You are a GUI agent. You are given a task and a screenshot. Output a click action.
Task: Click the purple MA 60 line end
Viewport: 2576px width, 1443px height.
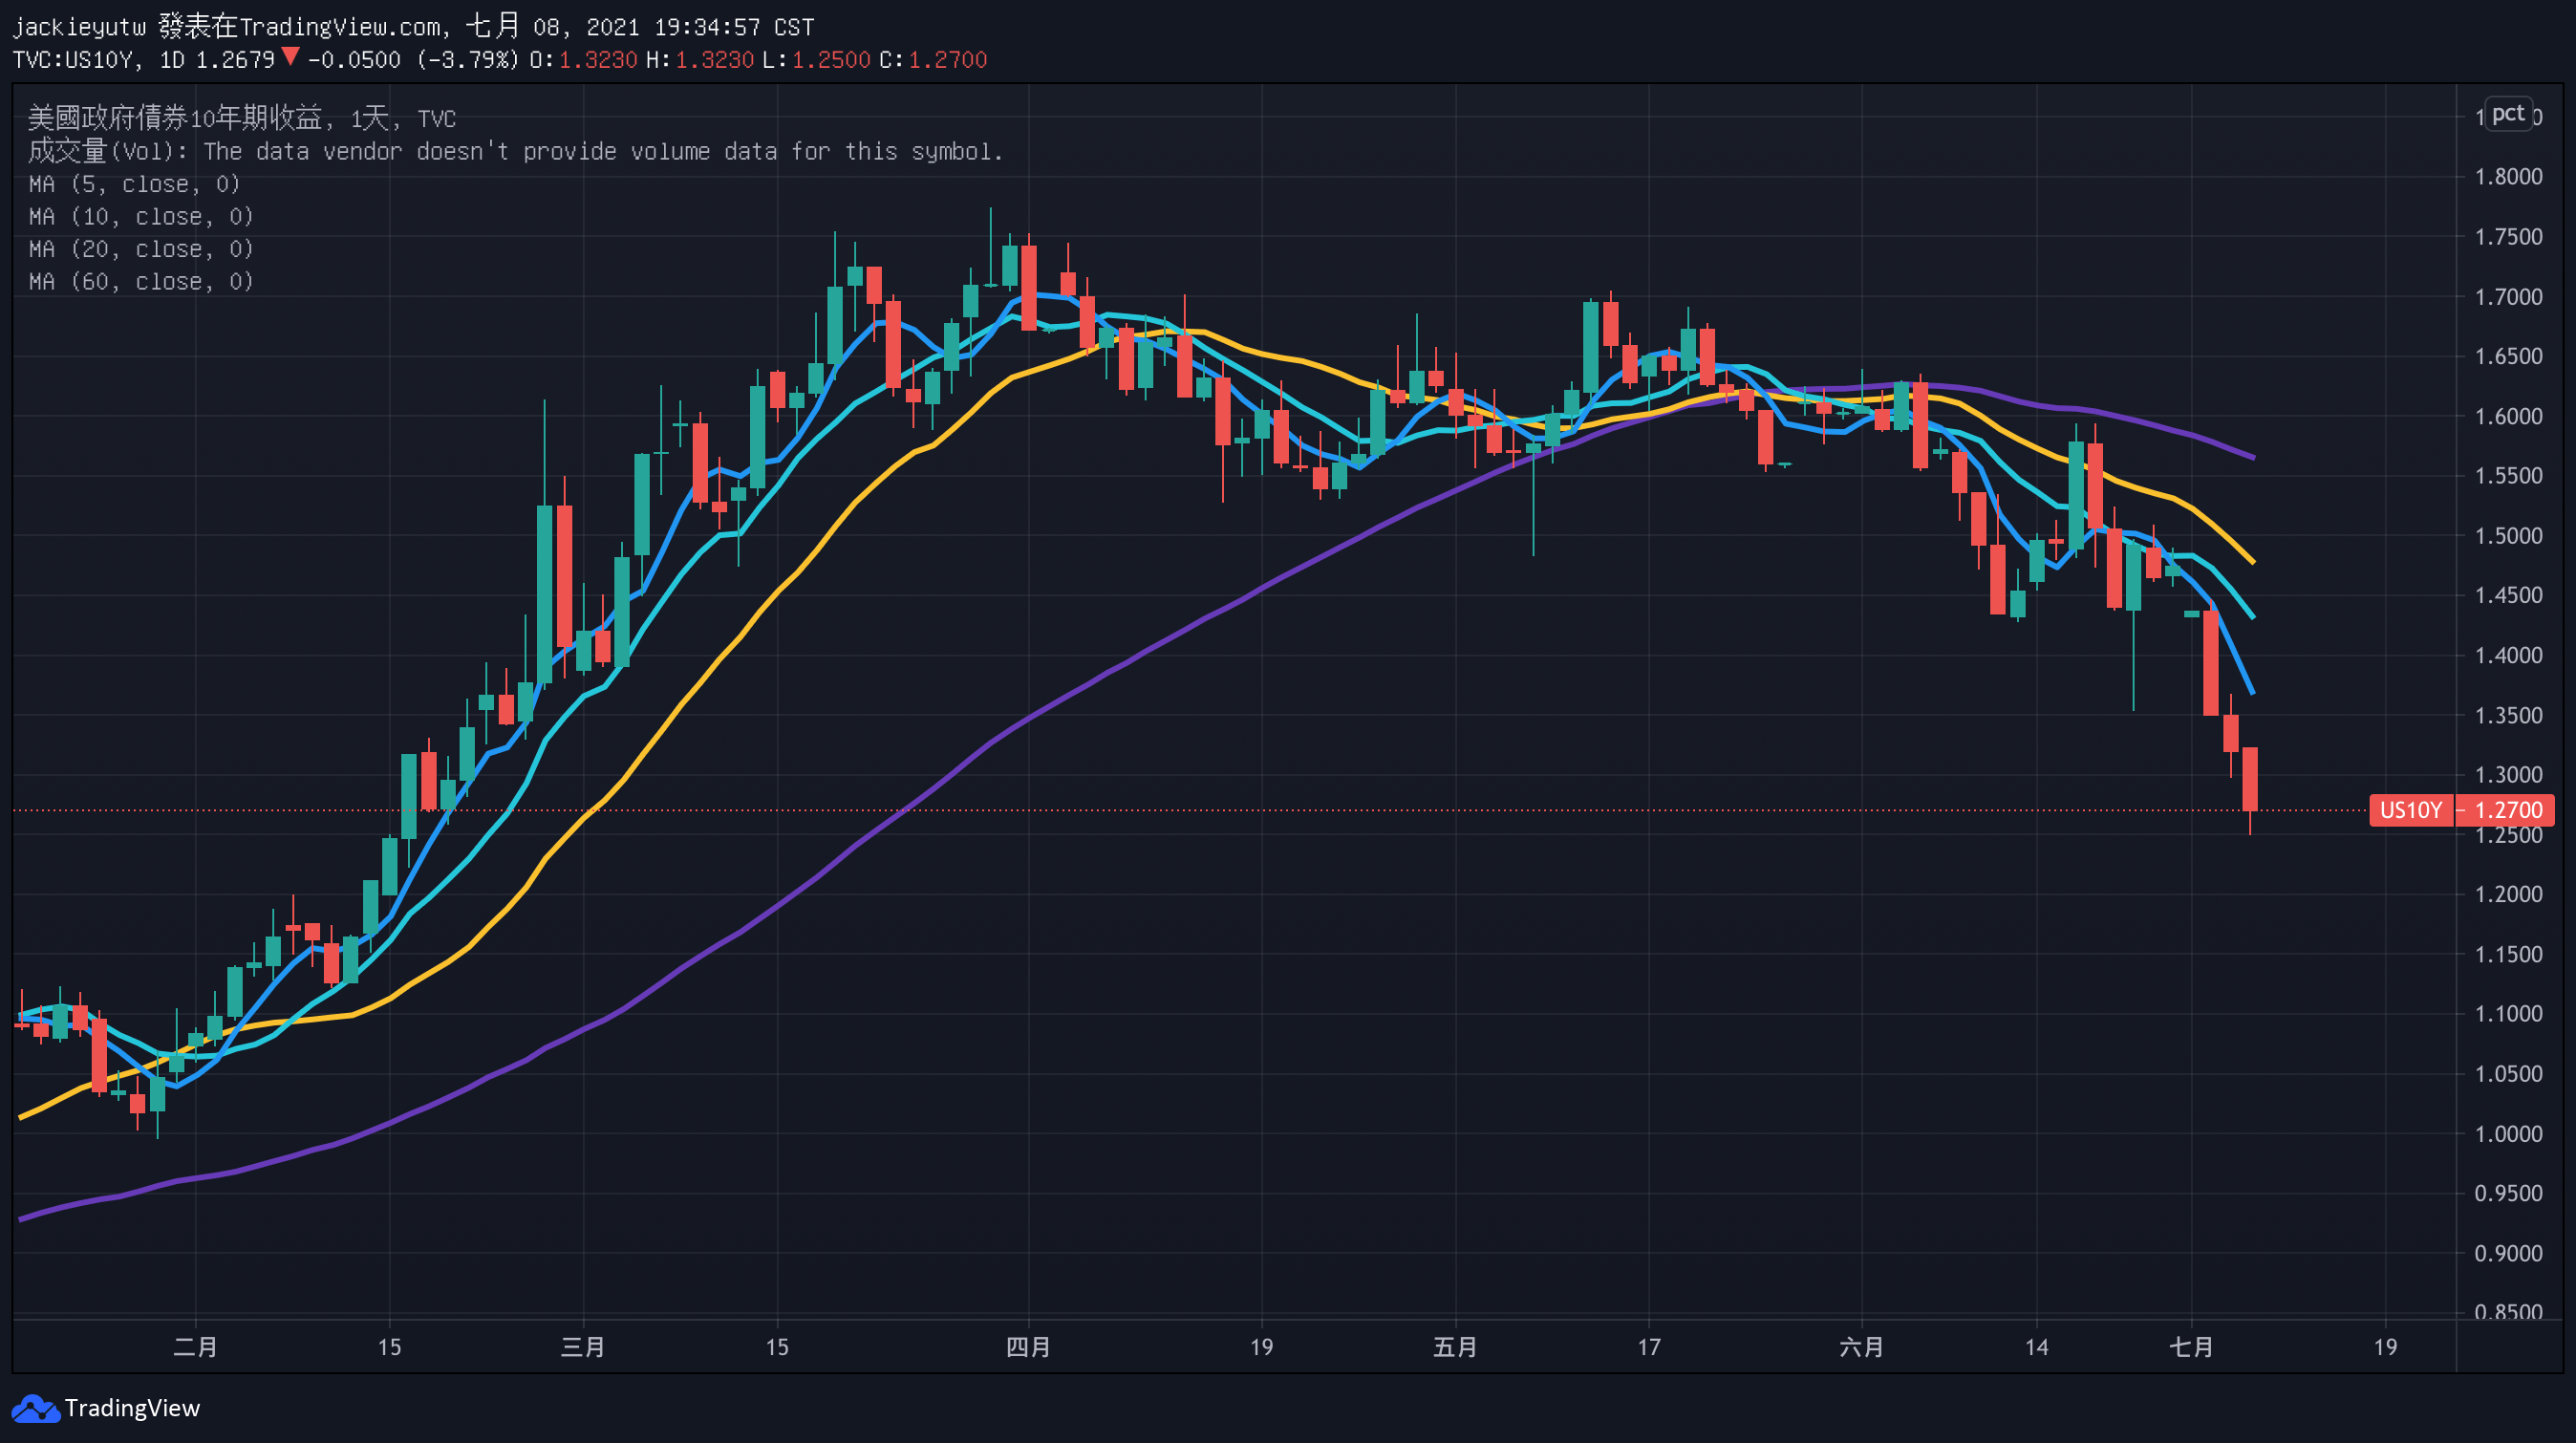pyautogui.click(x=2250, y=456)
